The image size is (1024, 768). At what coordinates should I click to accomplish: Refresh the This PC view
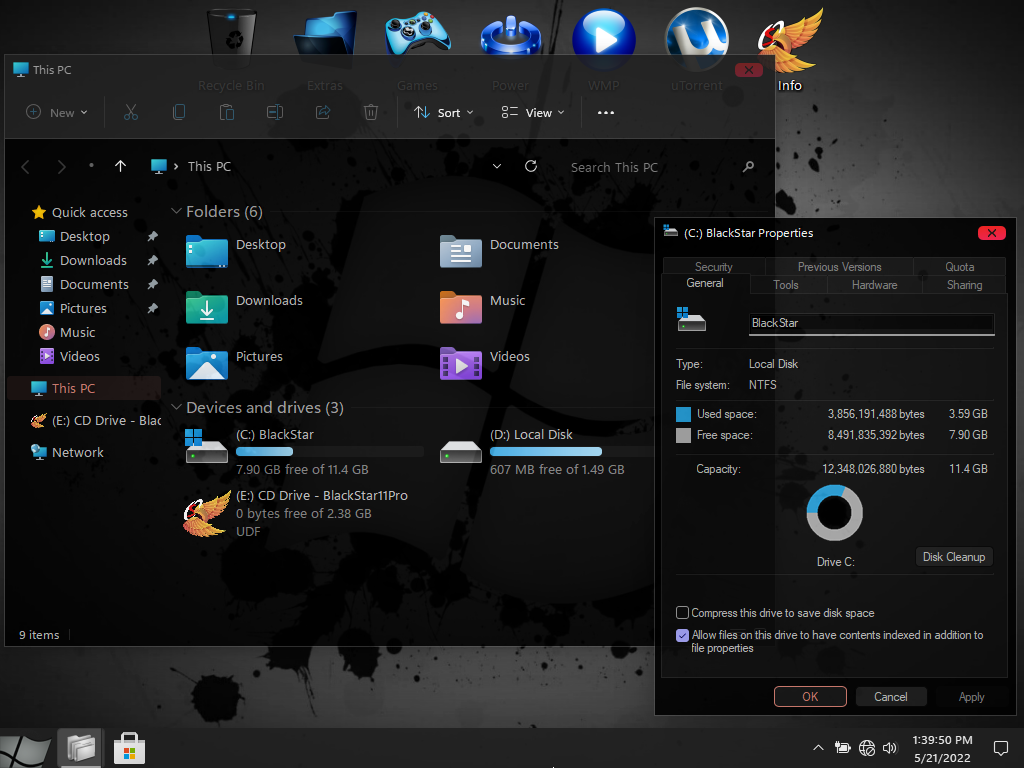coord(531,166)
